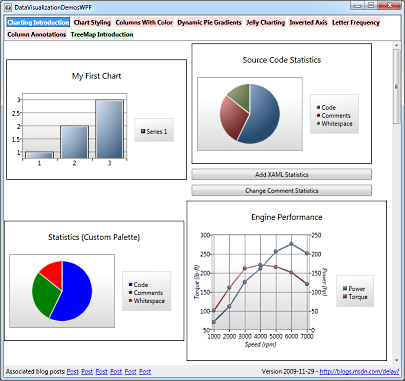Click the scrollbar down arrow
The height and width of the screenshot is (381, 405).
coord(397,360)
